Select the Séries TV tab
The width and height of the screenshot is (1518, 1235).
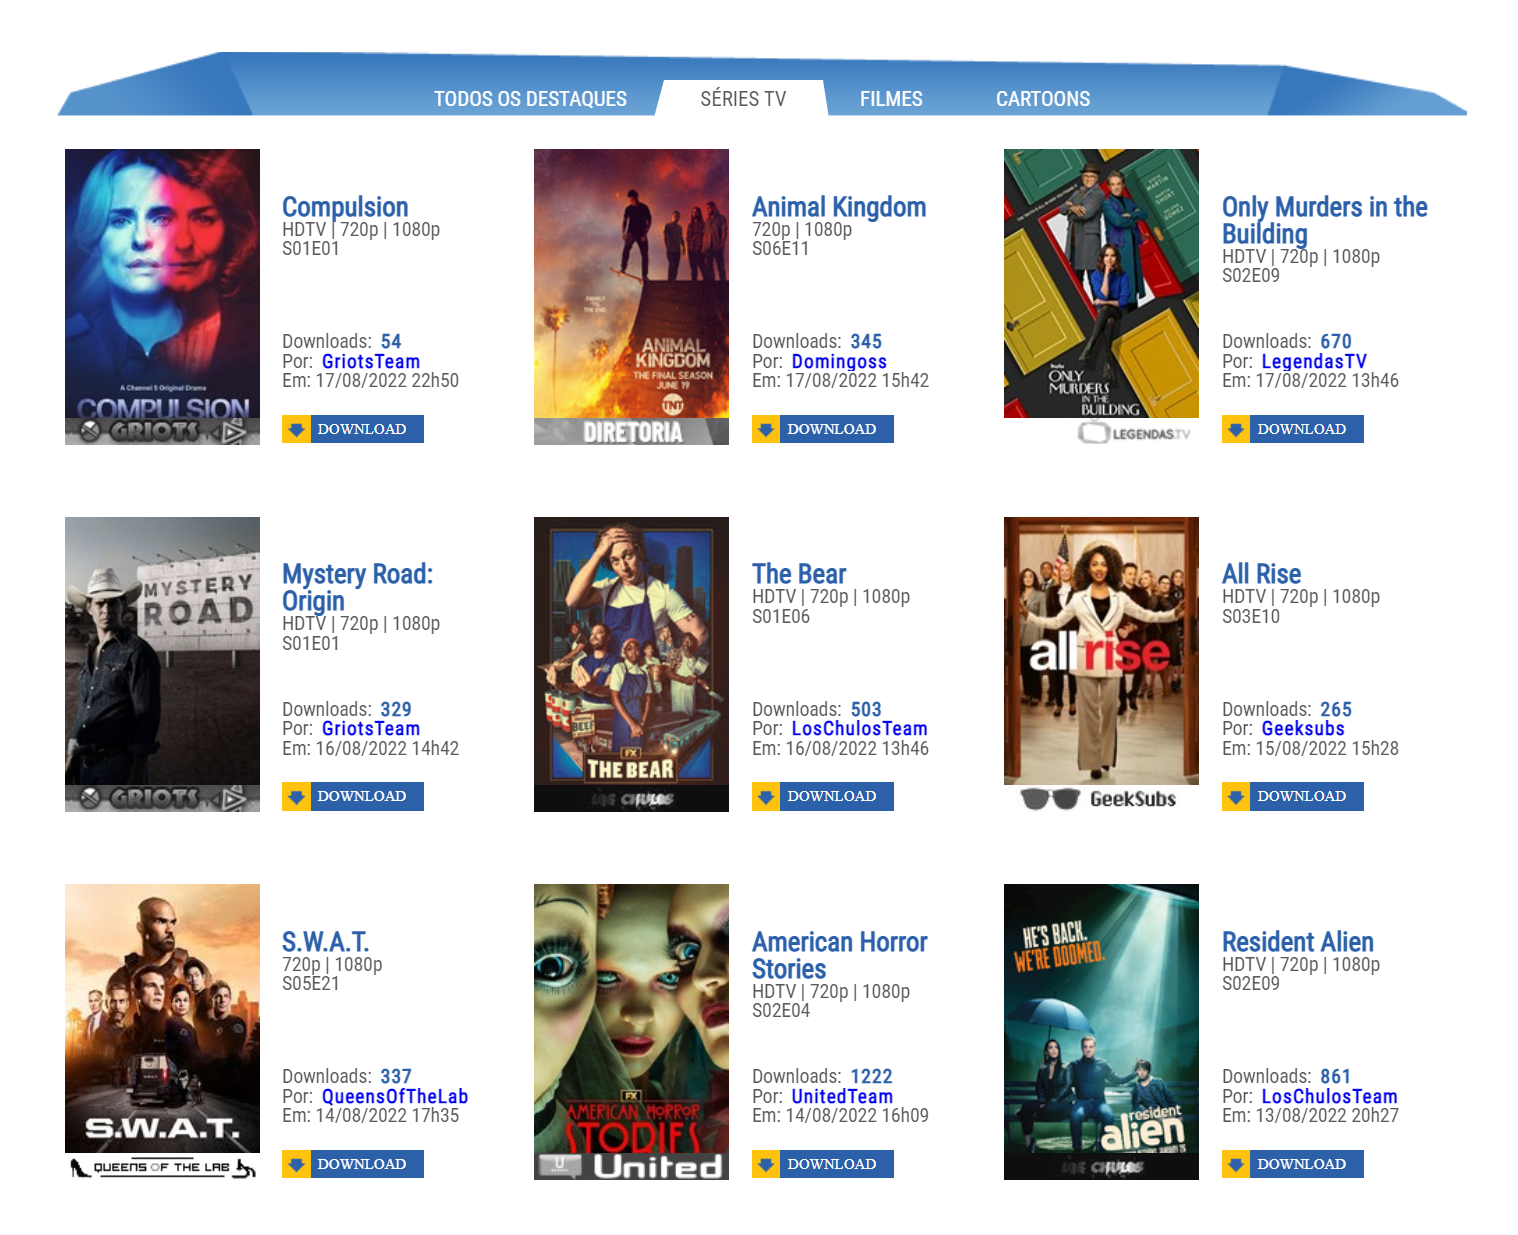click(x=743, y=99)
